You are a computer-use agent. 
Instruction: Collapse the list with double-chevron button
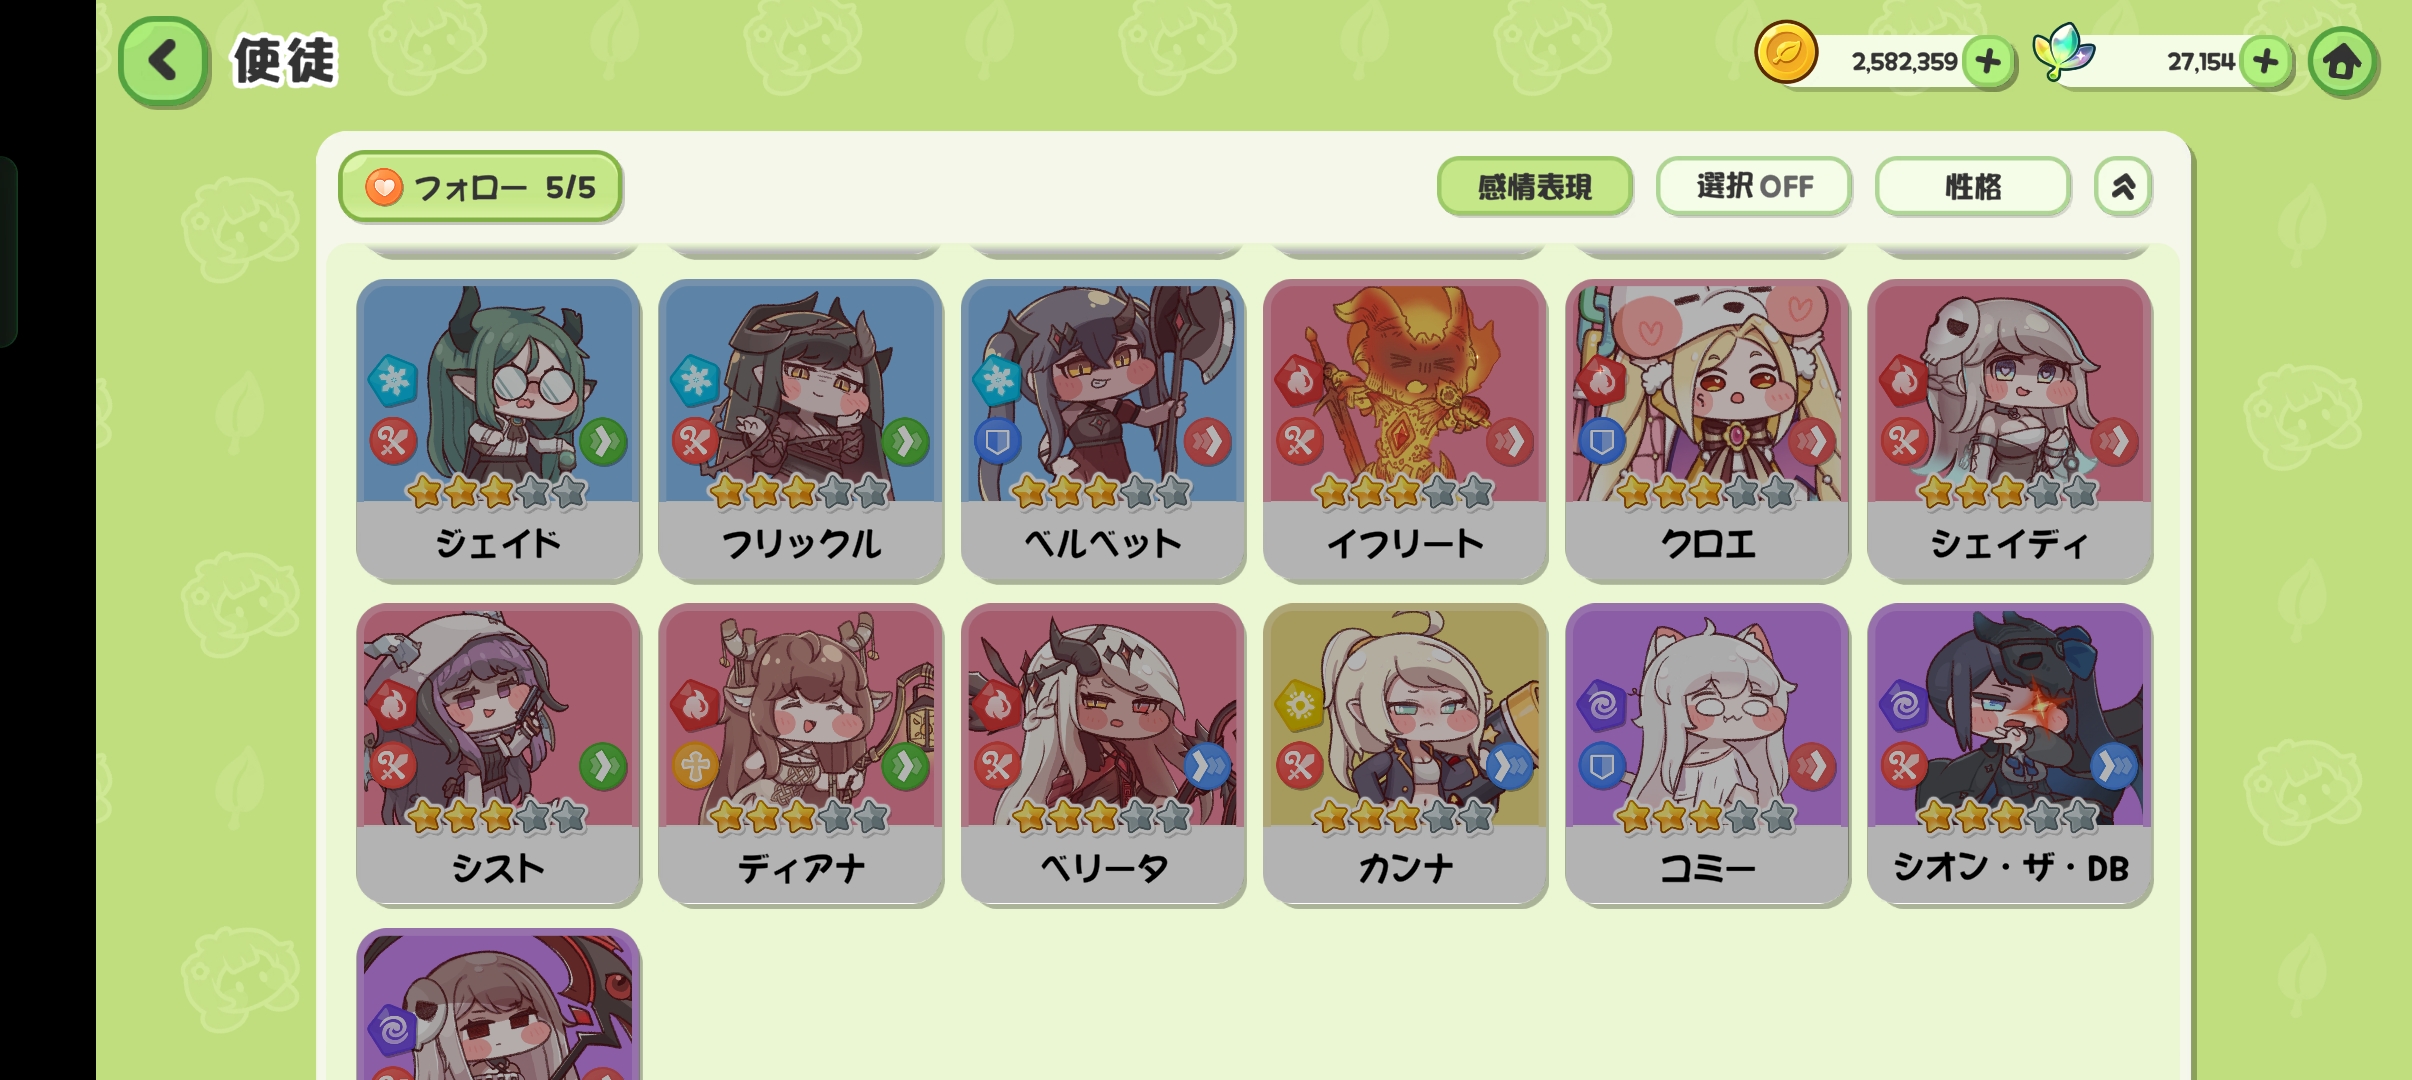[2123, 186]
